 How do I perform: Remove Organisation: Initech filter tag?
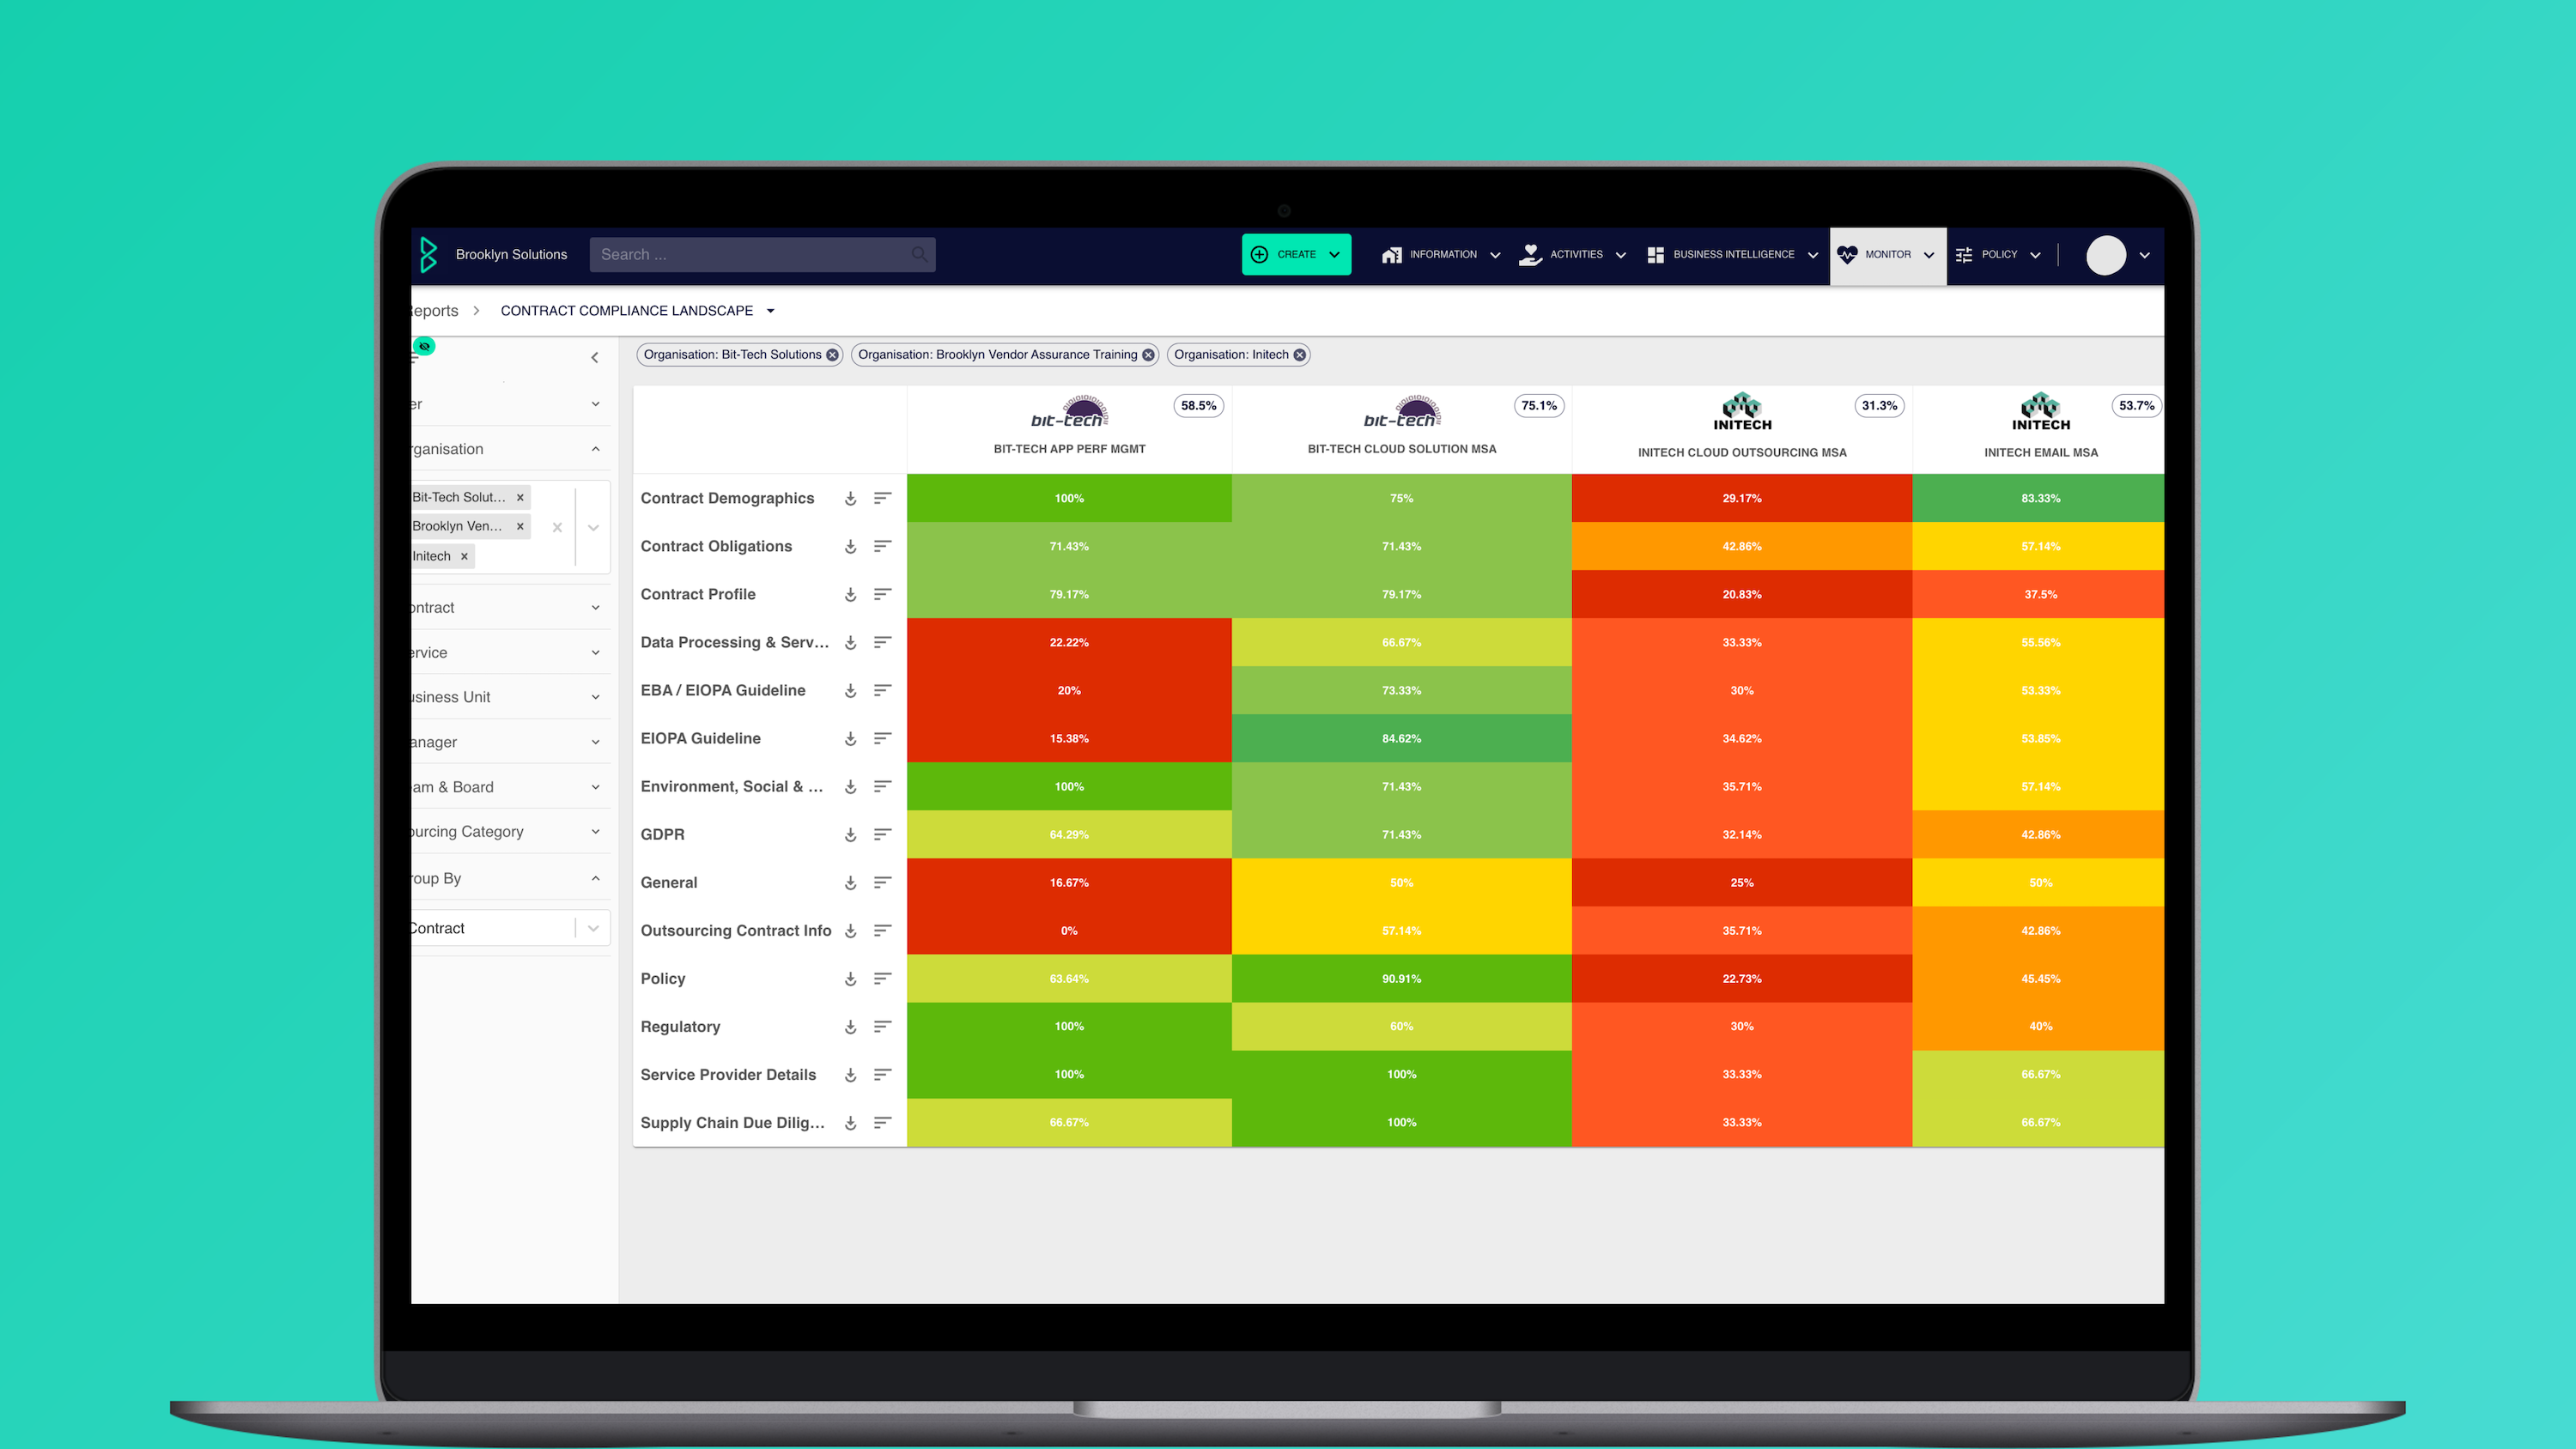coord(1298,354)
